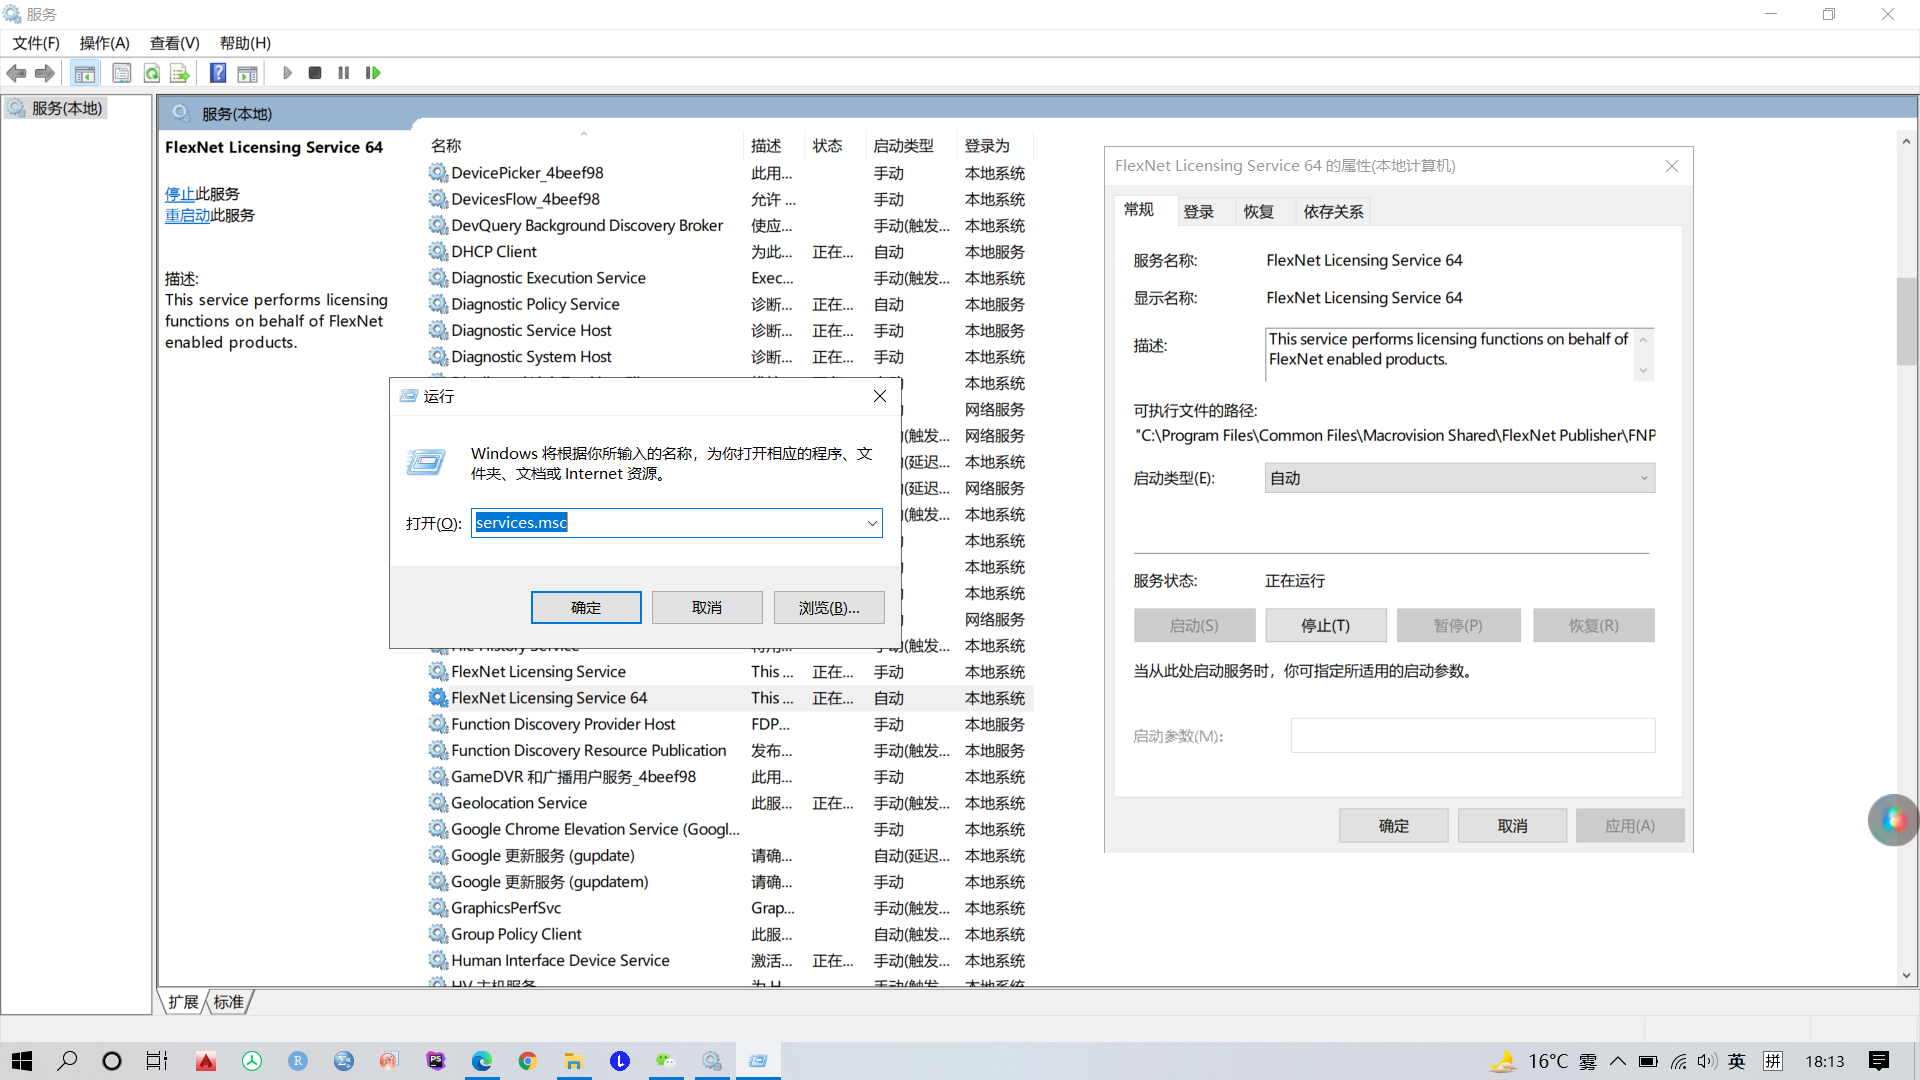This screenshot has width=1920, height=1080.
Task: Click the blue R icon in the taskbar
Action: (x=298, y=1061)
